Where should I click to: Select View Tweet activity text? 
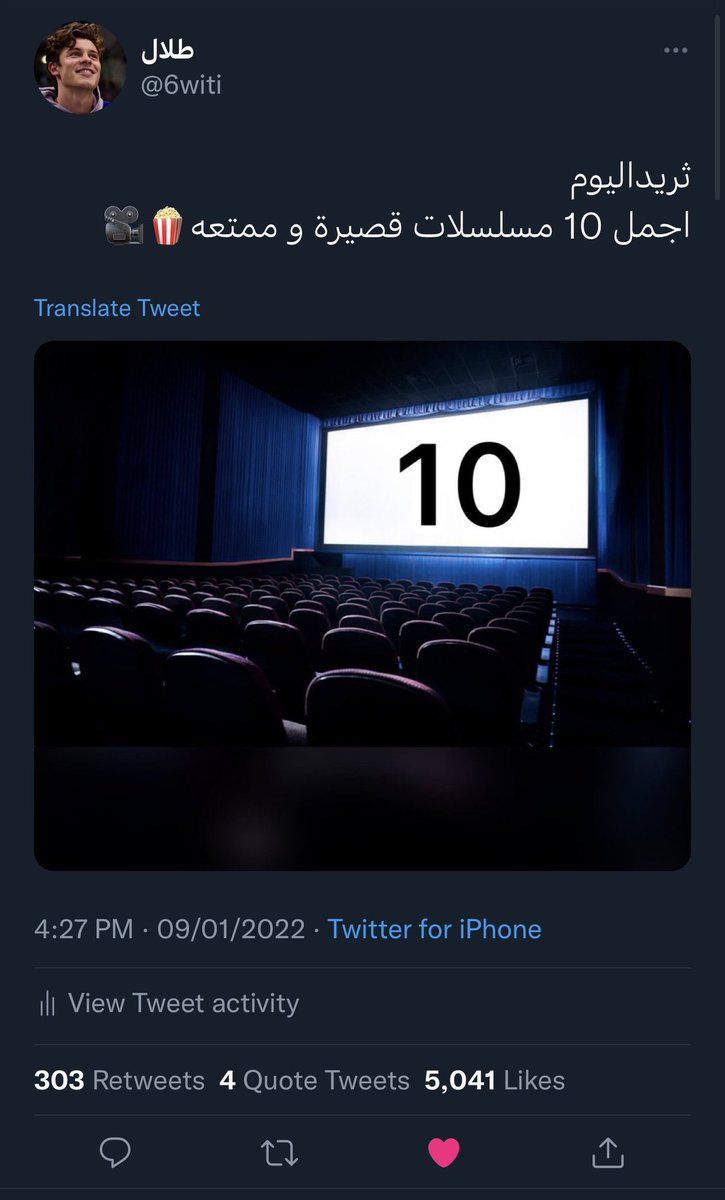pyautogui.click(x=183, y=1004)
